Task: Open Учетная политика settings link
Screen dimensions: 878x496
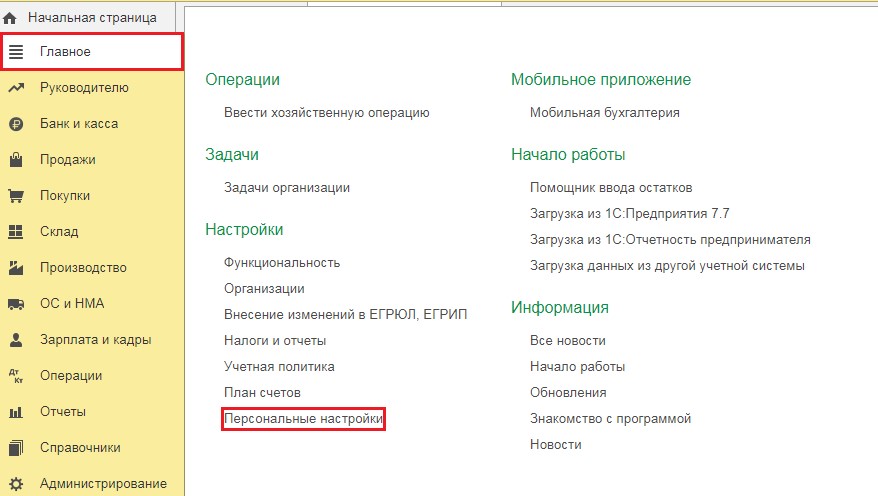Action: coord(279,367)
